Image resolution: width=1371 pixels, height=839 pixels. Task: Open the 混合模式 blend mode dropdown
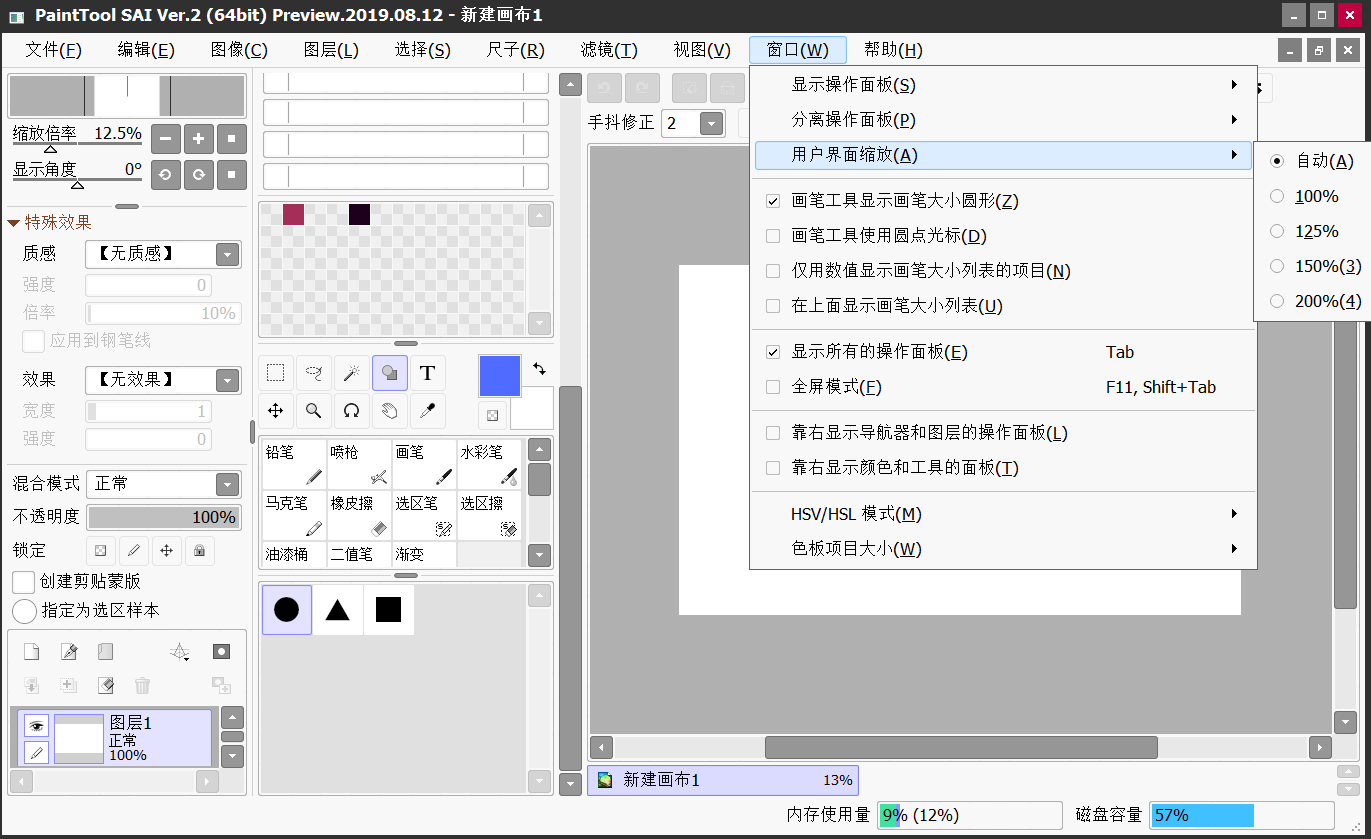228,485
